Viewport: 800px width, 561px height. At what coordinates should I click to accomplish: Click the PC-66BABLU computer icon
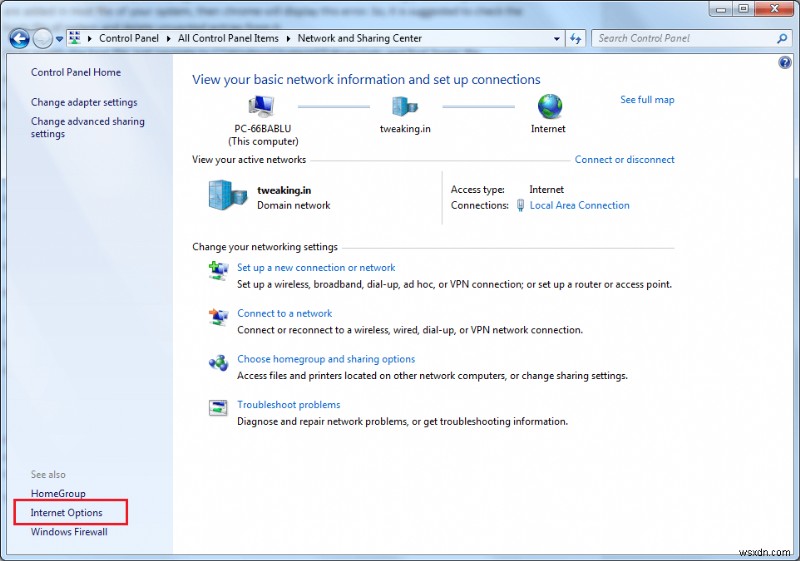262,106
